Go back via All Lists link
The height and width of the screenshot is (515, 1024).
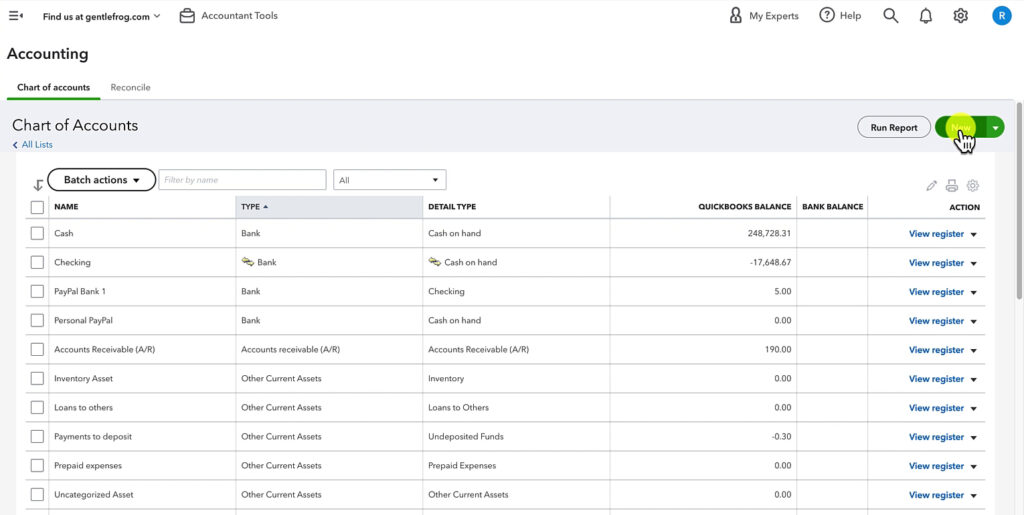(33, 145)
